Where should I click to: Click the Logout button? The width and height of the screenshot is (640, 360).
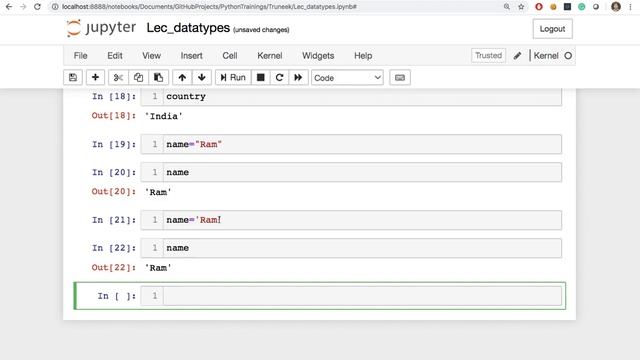552,29
